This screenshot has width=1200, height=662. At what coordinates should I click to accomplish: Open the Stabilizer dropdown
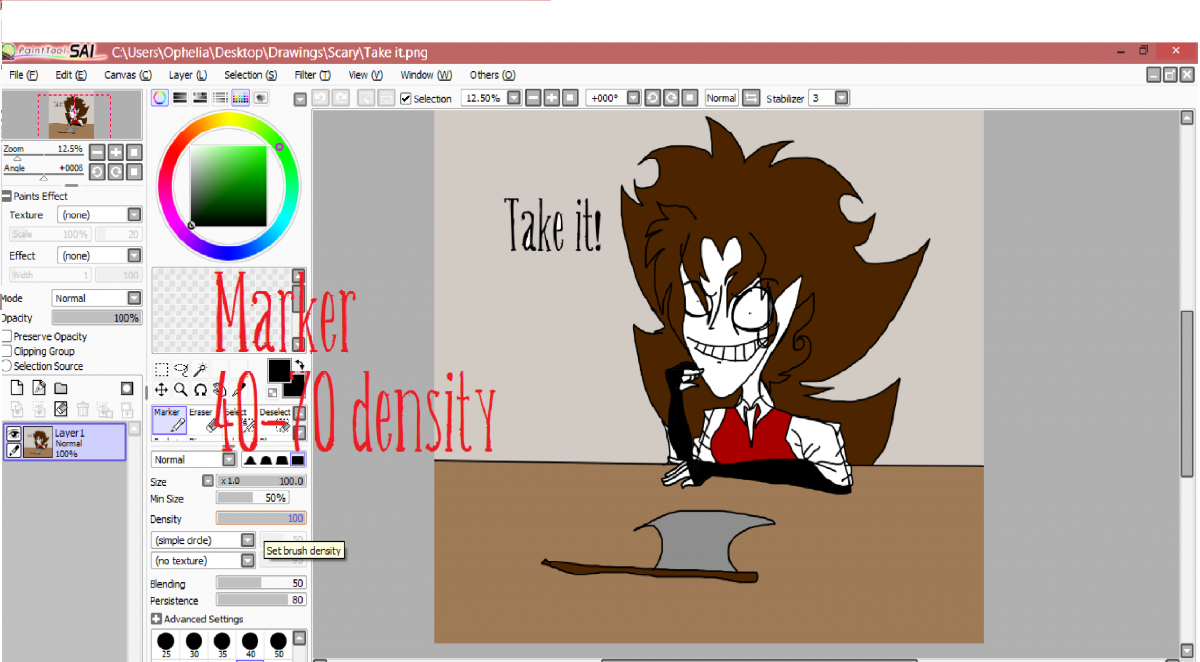[x=842, y=98]
